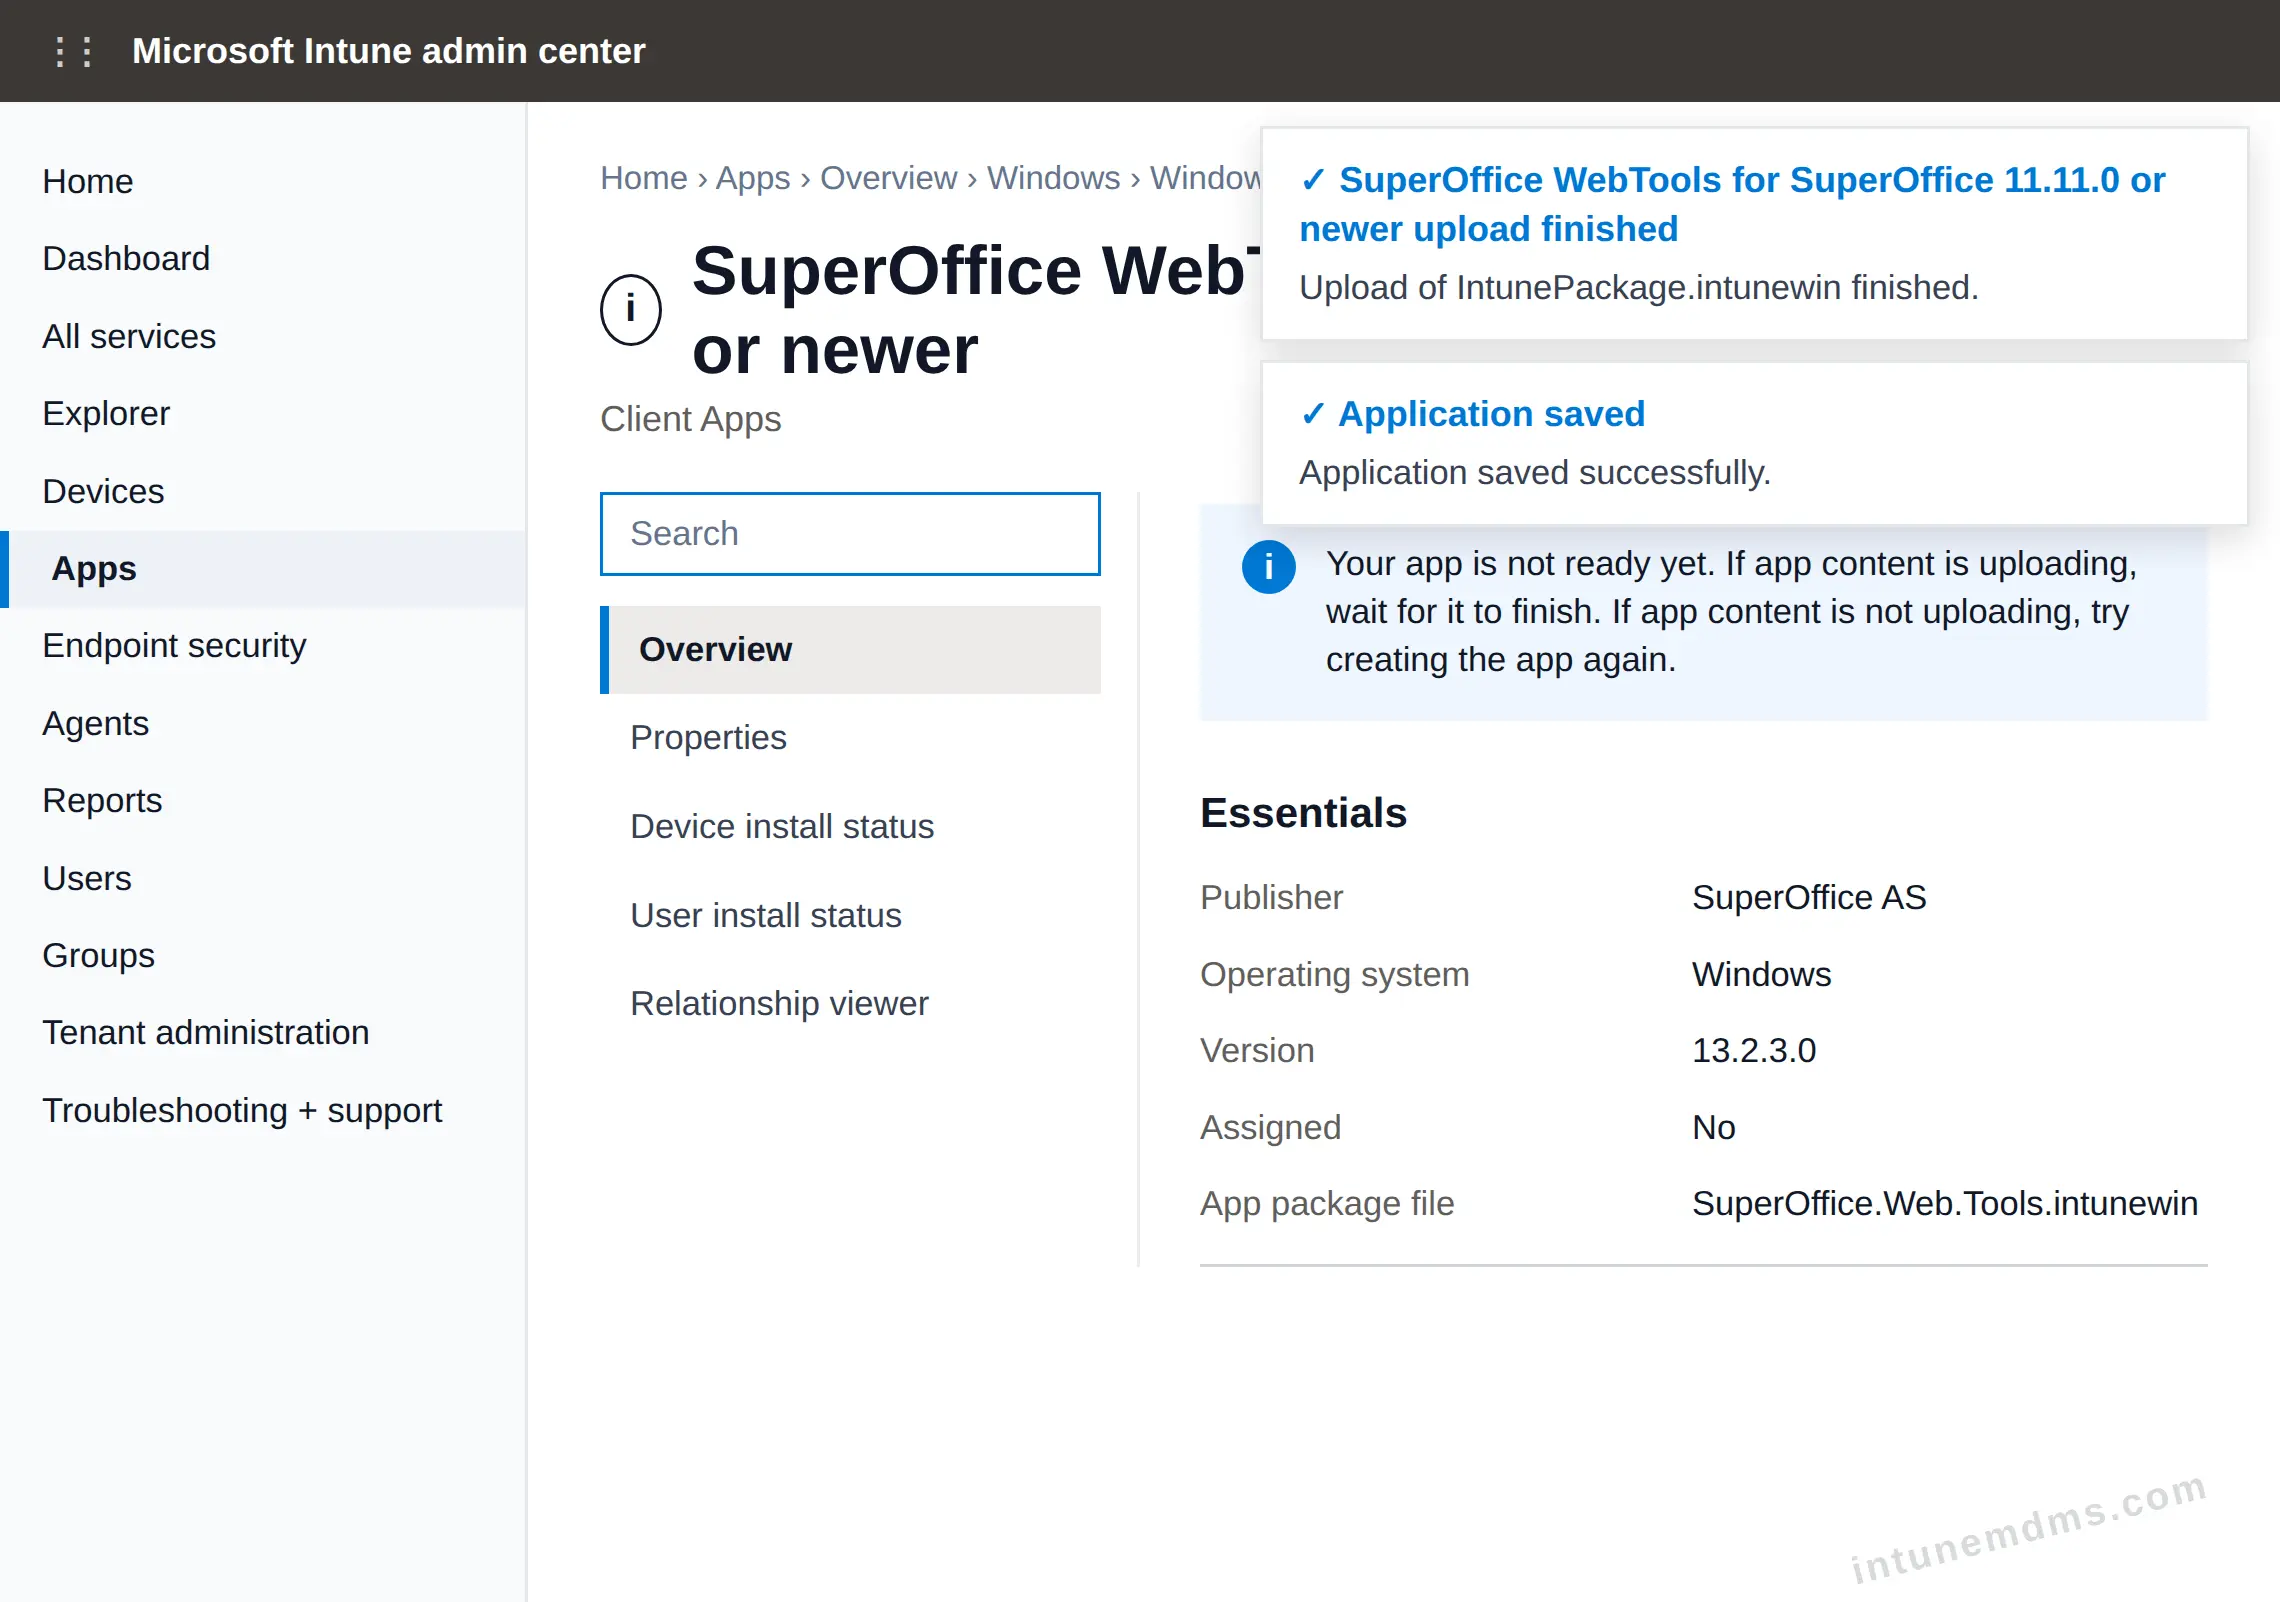This screenshot has height=1602, width=2280.
Task: Open Device install status
Action: pos(850,826)
